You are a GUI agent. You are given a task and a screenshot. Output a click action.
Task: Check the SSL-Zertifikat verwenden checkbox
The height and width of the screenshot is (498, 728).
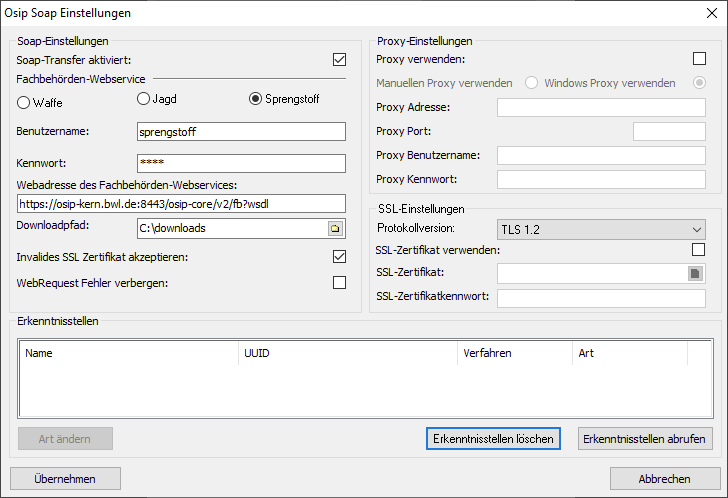point(699,249)
